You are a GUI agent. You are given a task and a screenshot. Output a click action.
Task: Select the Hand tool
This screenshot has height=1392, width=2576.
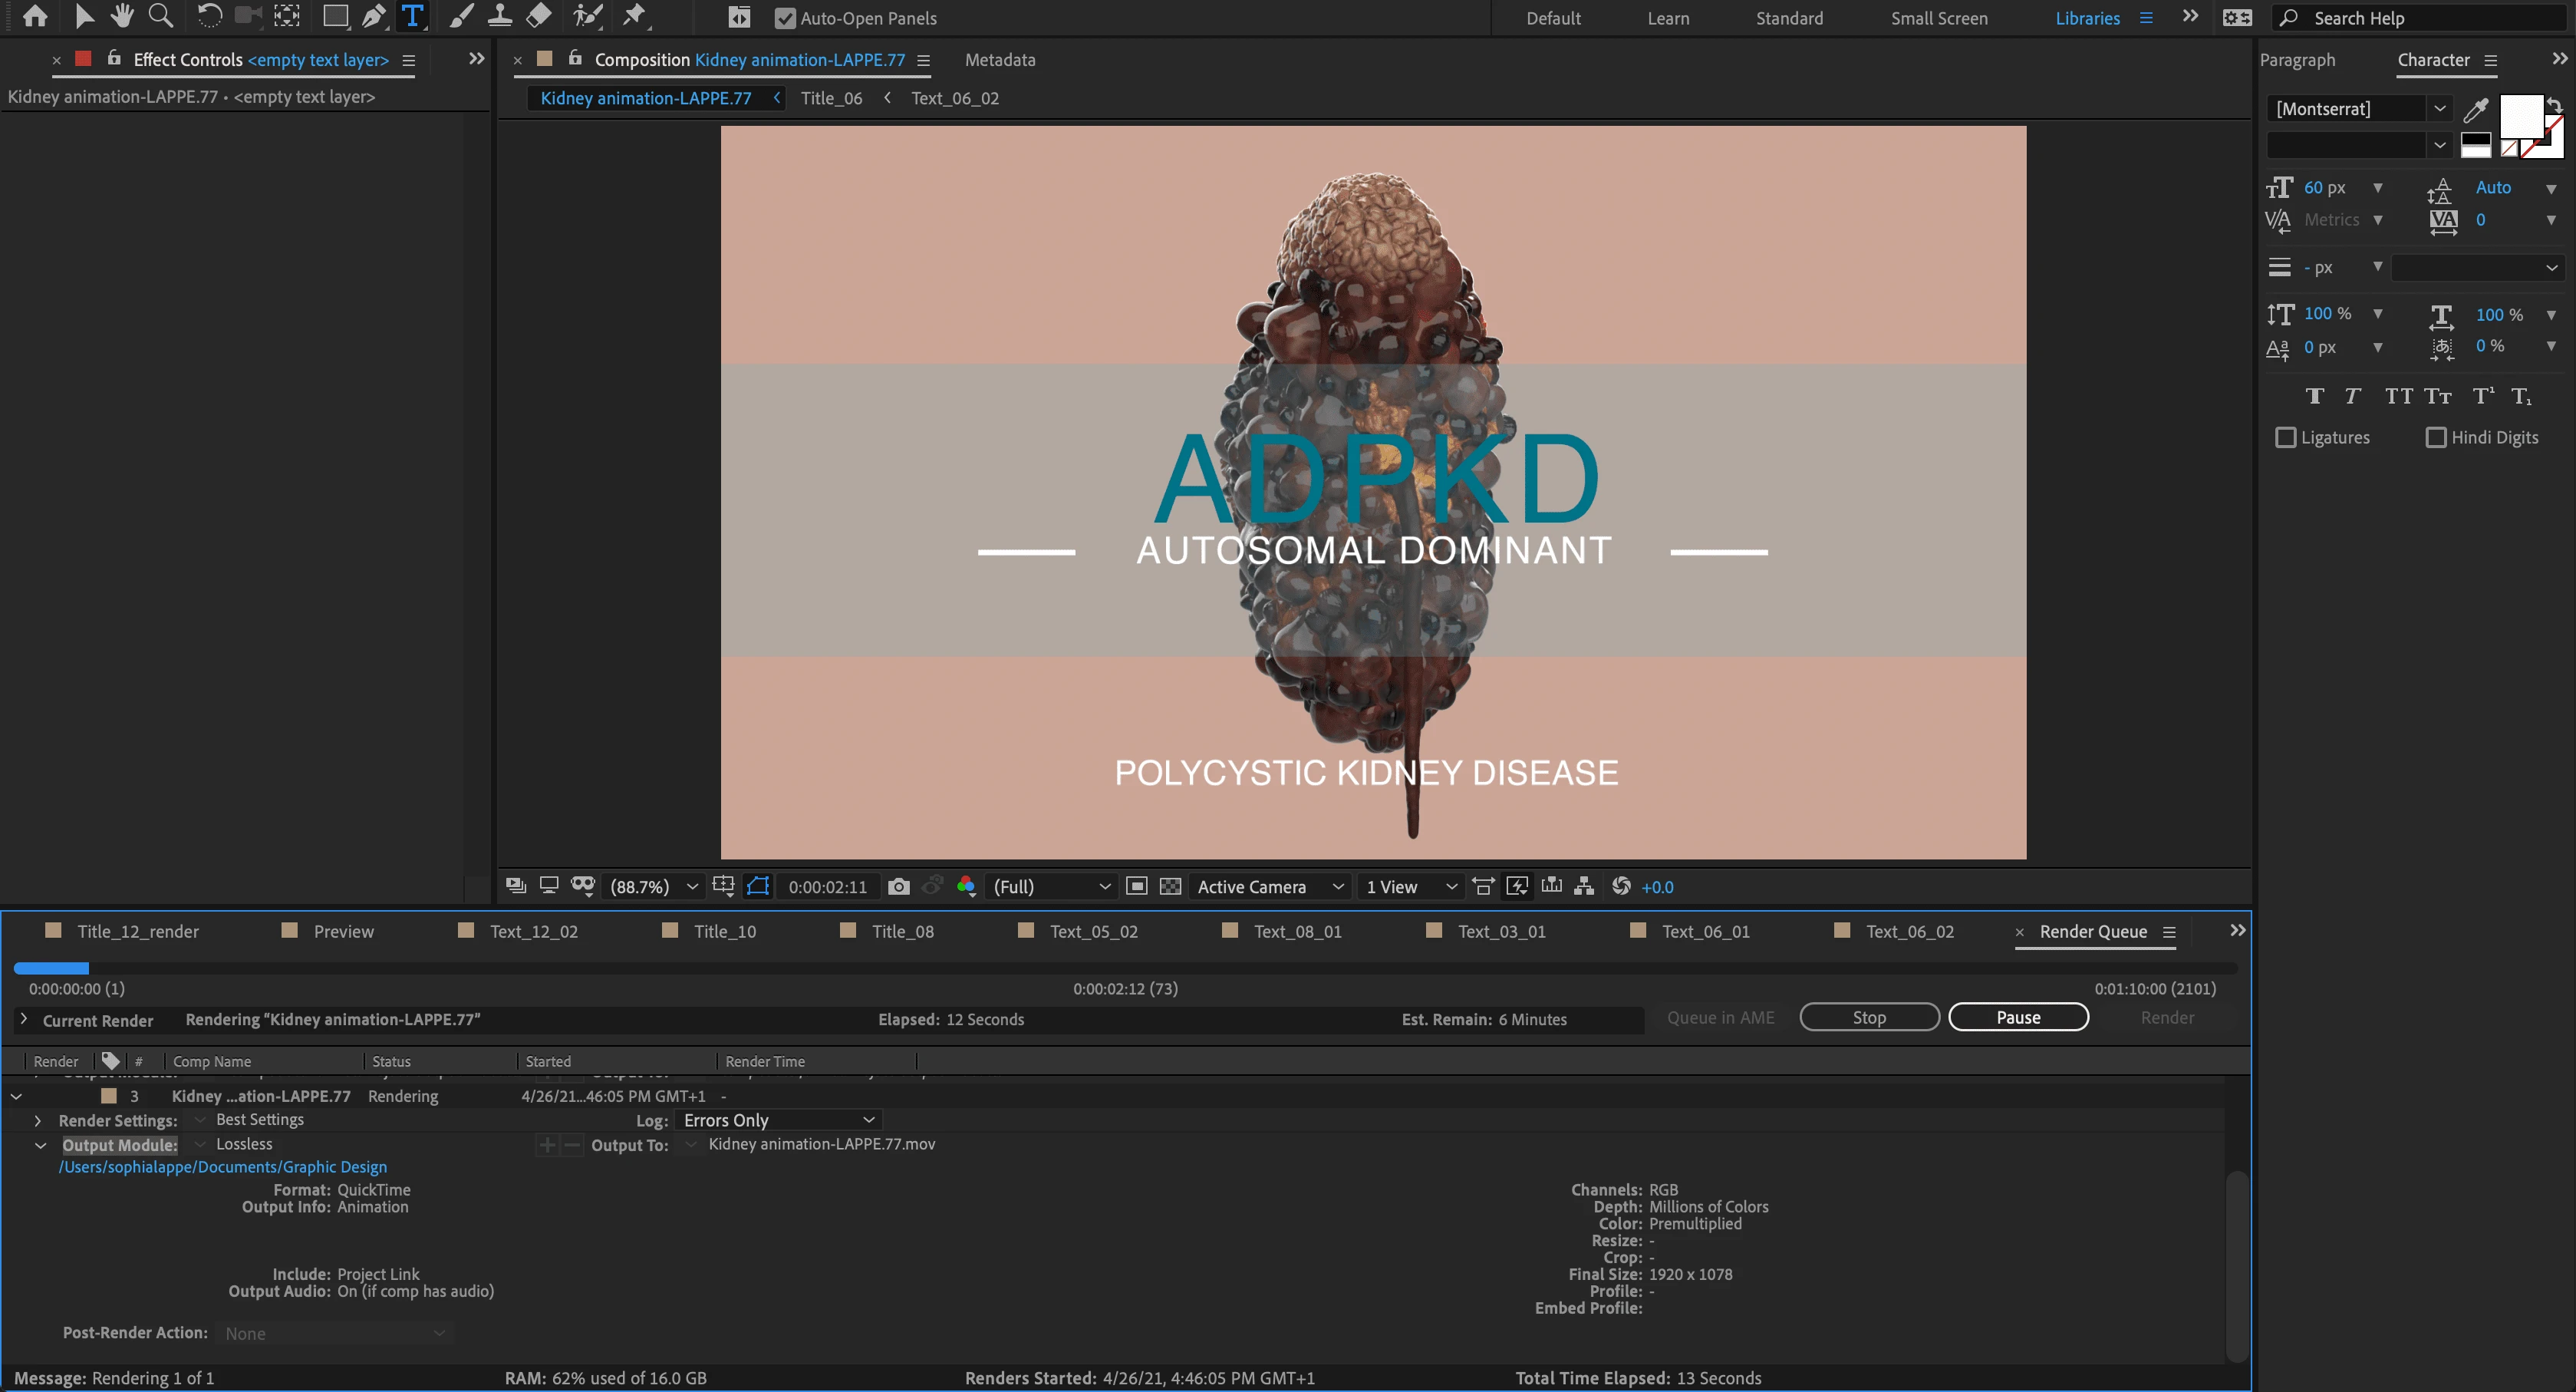click(x=121, y=16)
